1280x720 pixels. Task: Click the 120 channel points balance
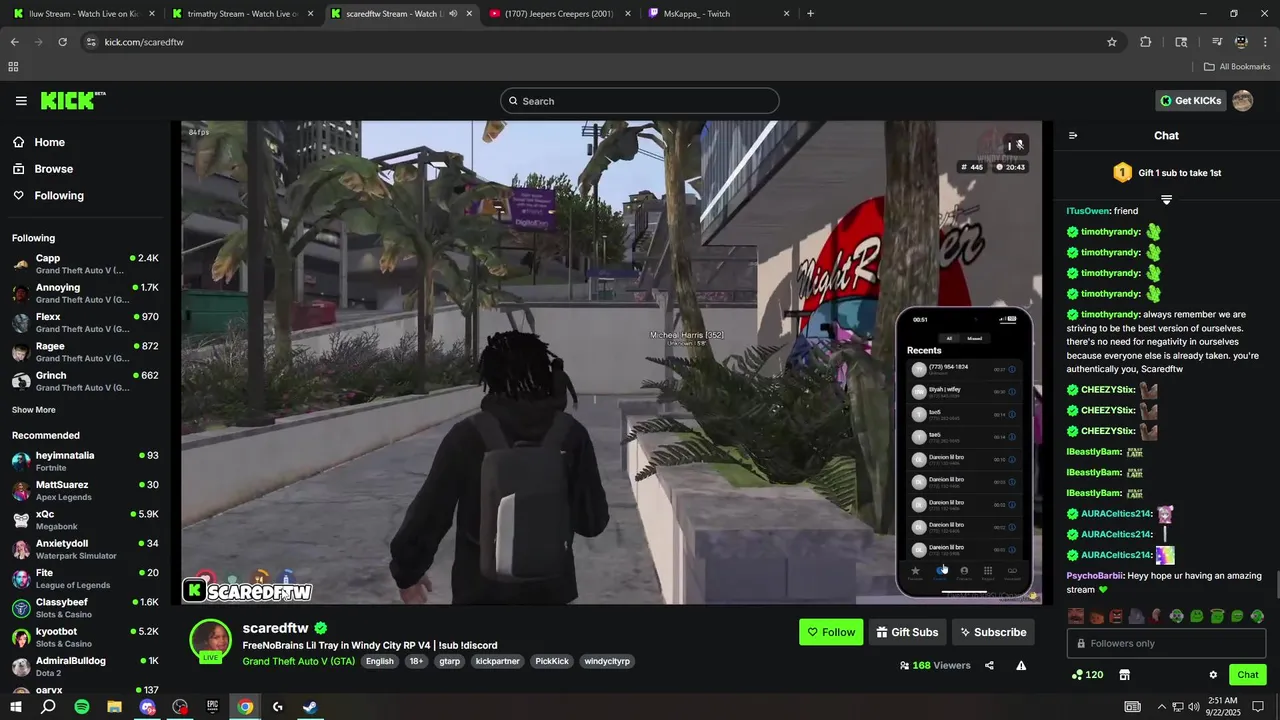(1087, 675)
